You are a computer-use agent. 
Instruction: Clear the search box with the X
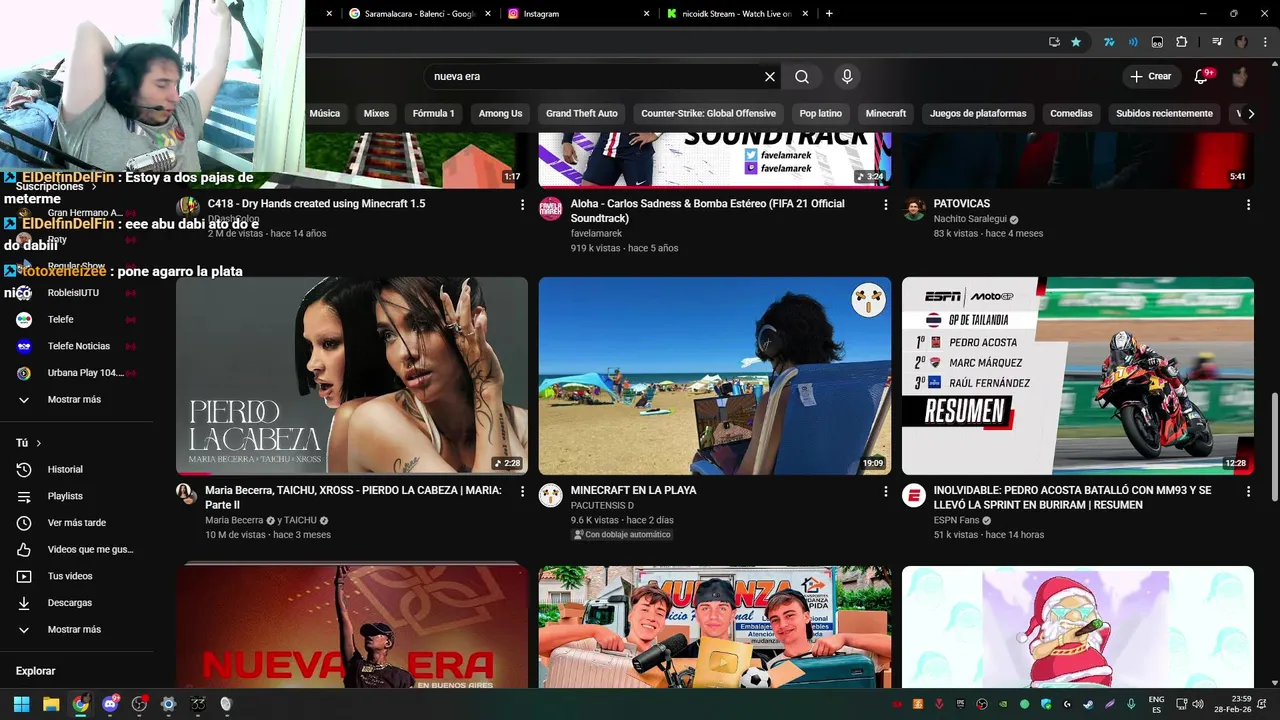[770, 77]
